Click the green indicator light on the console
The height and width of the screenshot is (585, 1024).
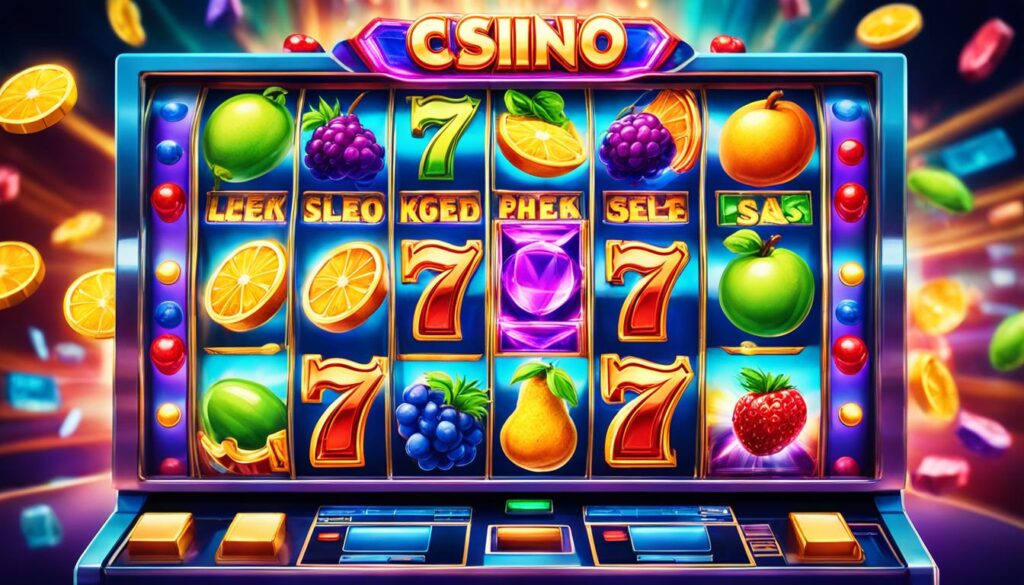click(x=528, y=506)
